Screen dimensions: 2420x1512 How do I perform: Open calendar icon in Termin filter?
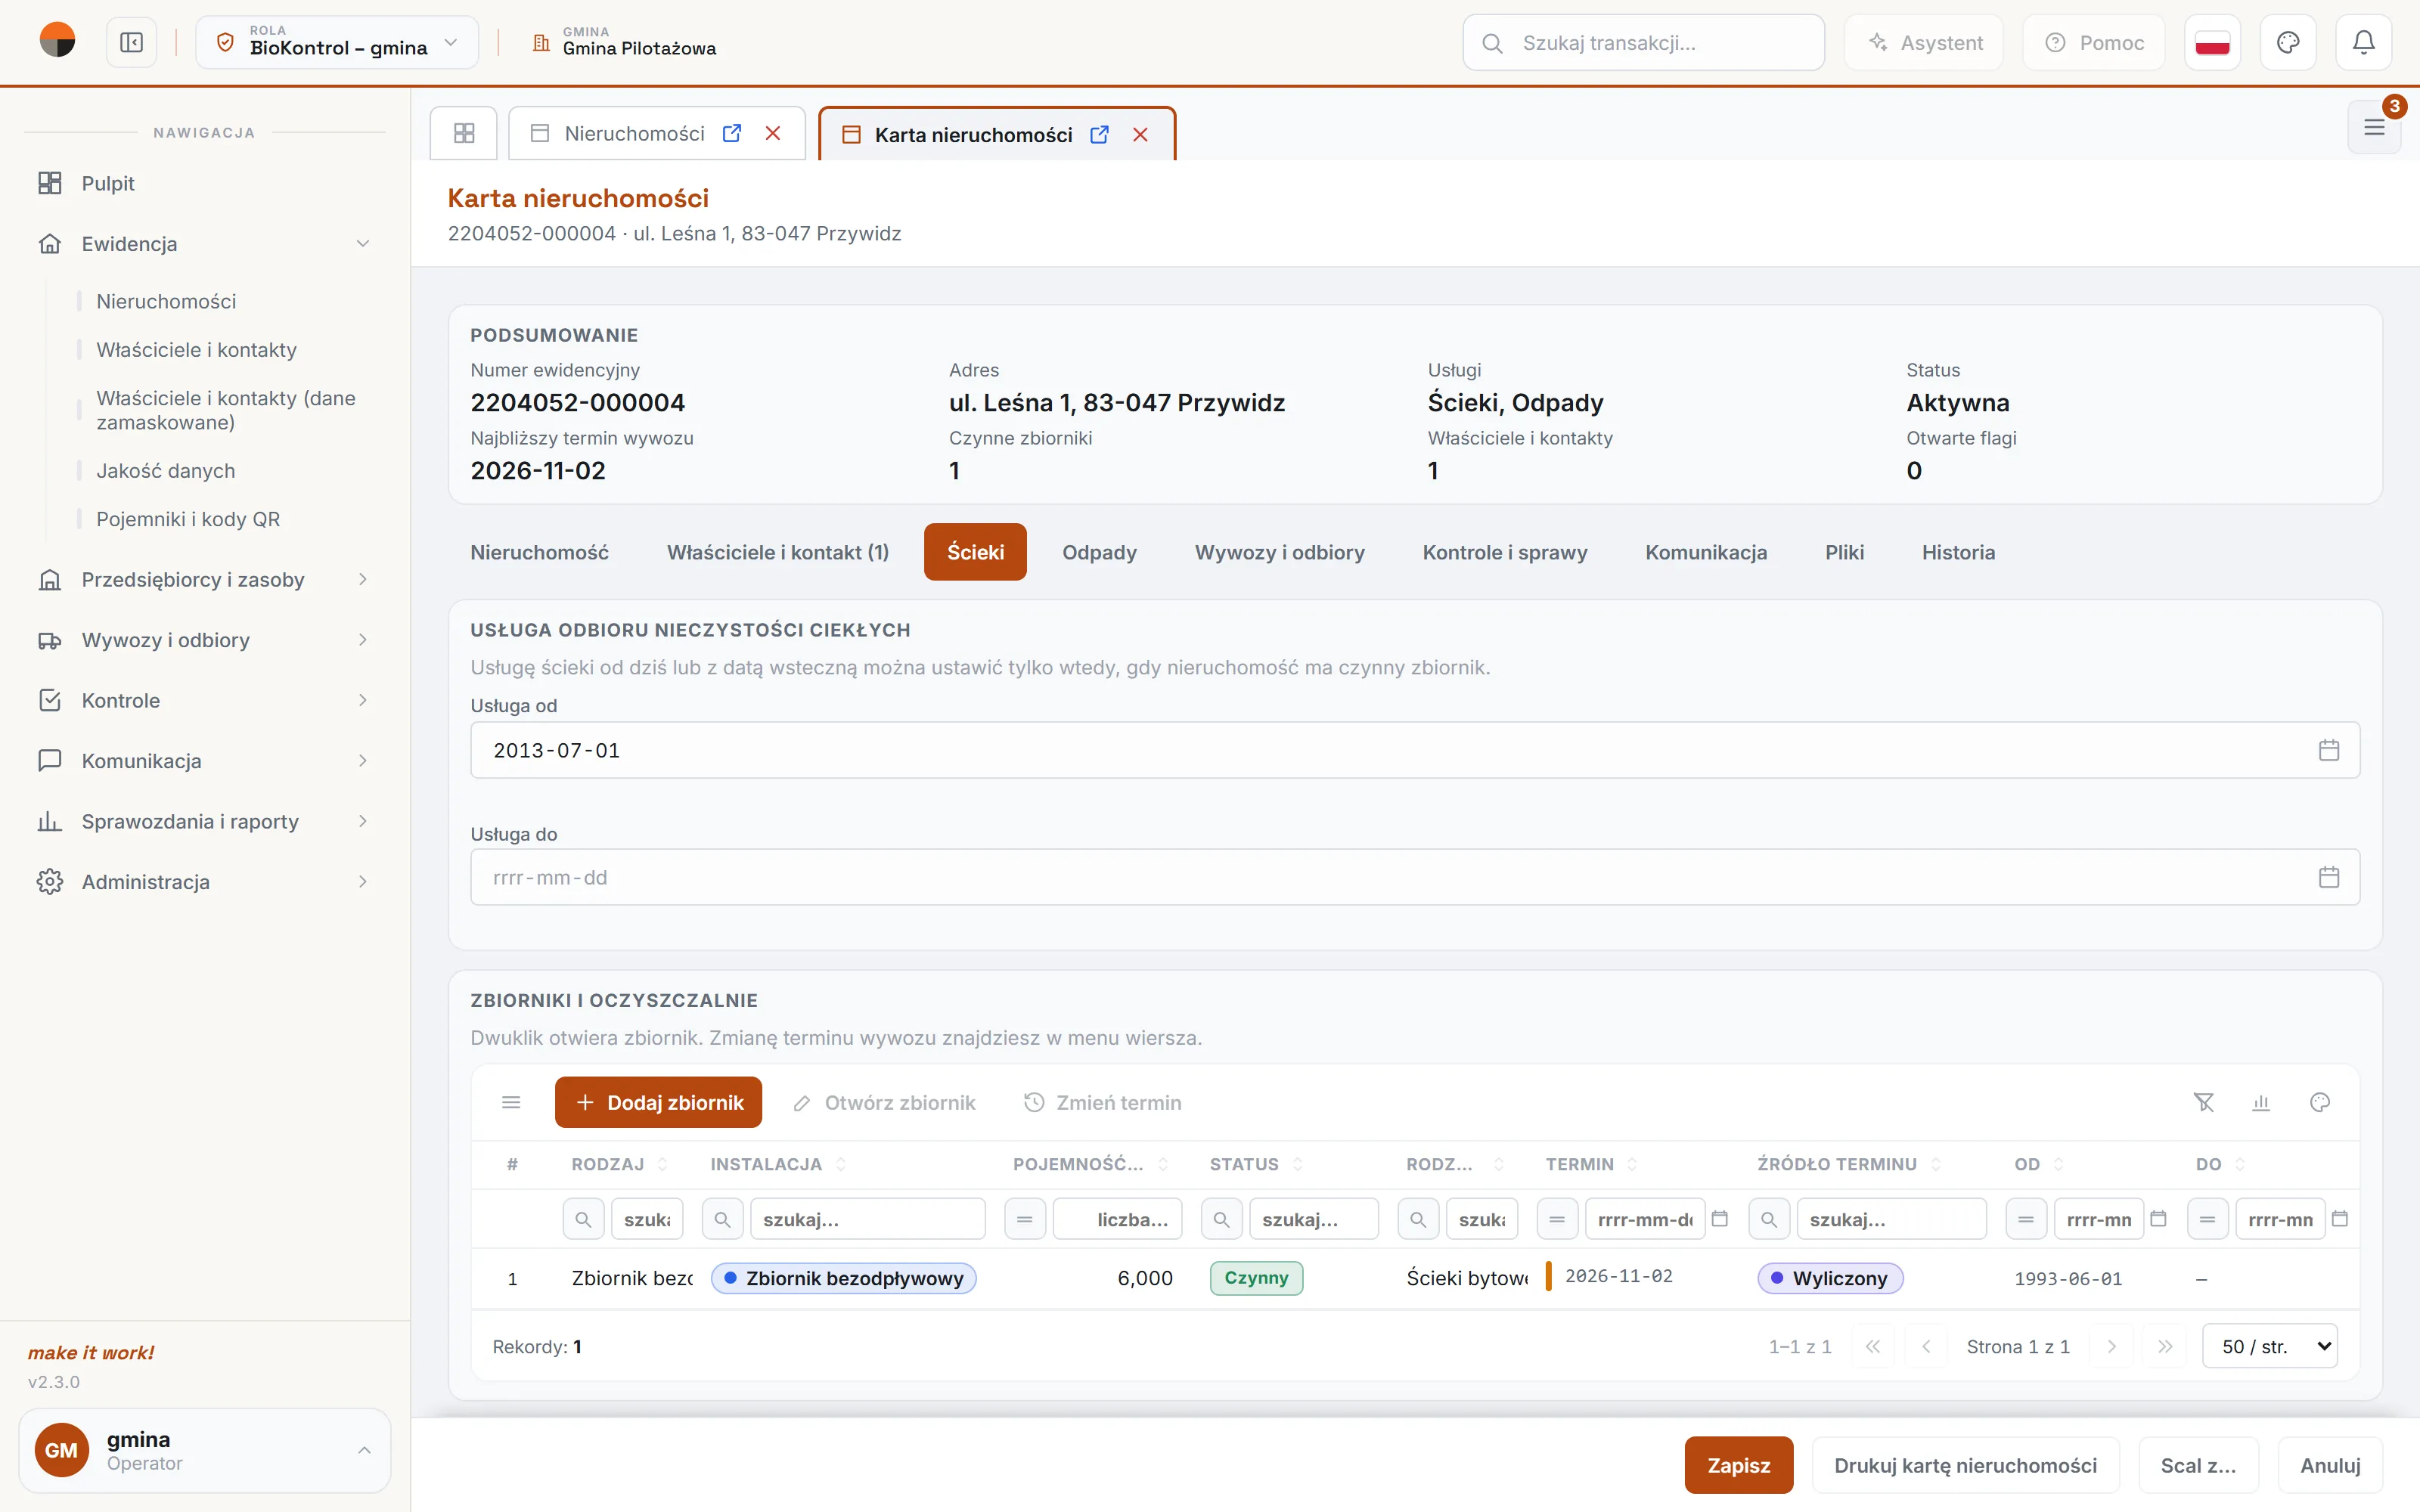pyautogui.click(x=1720, y=1219)
